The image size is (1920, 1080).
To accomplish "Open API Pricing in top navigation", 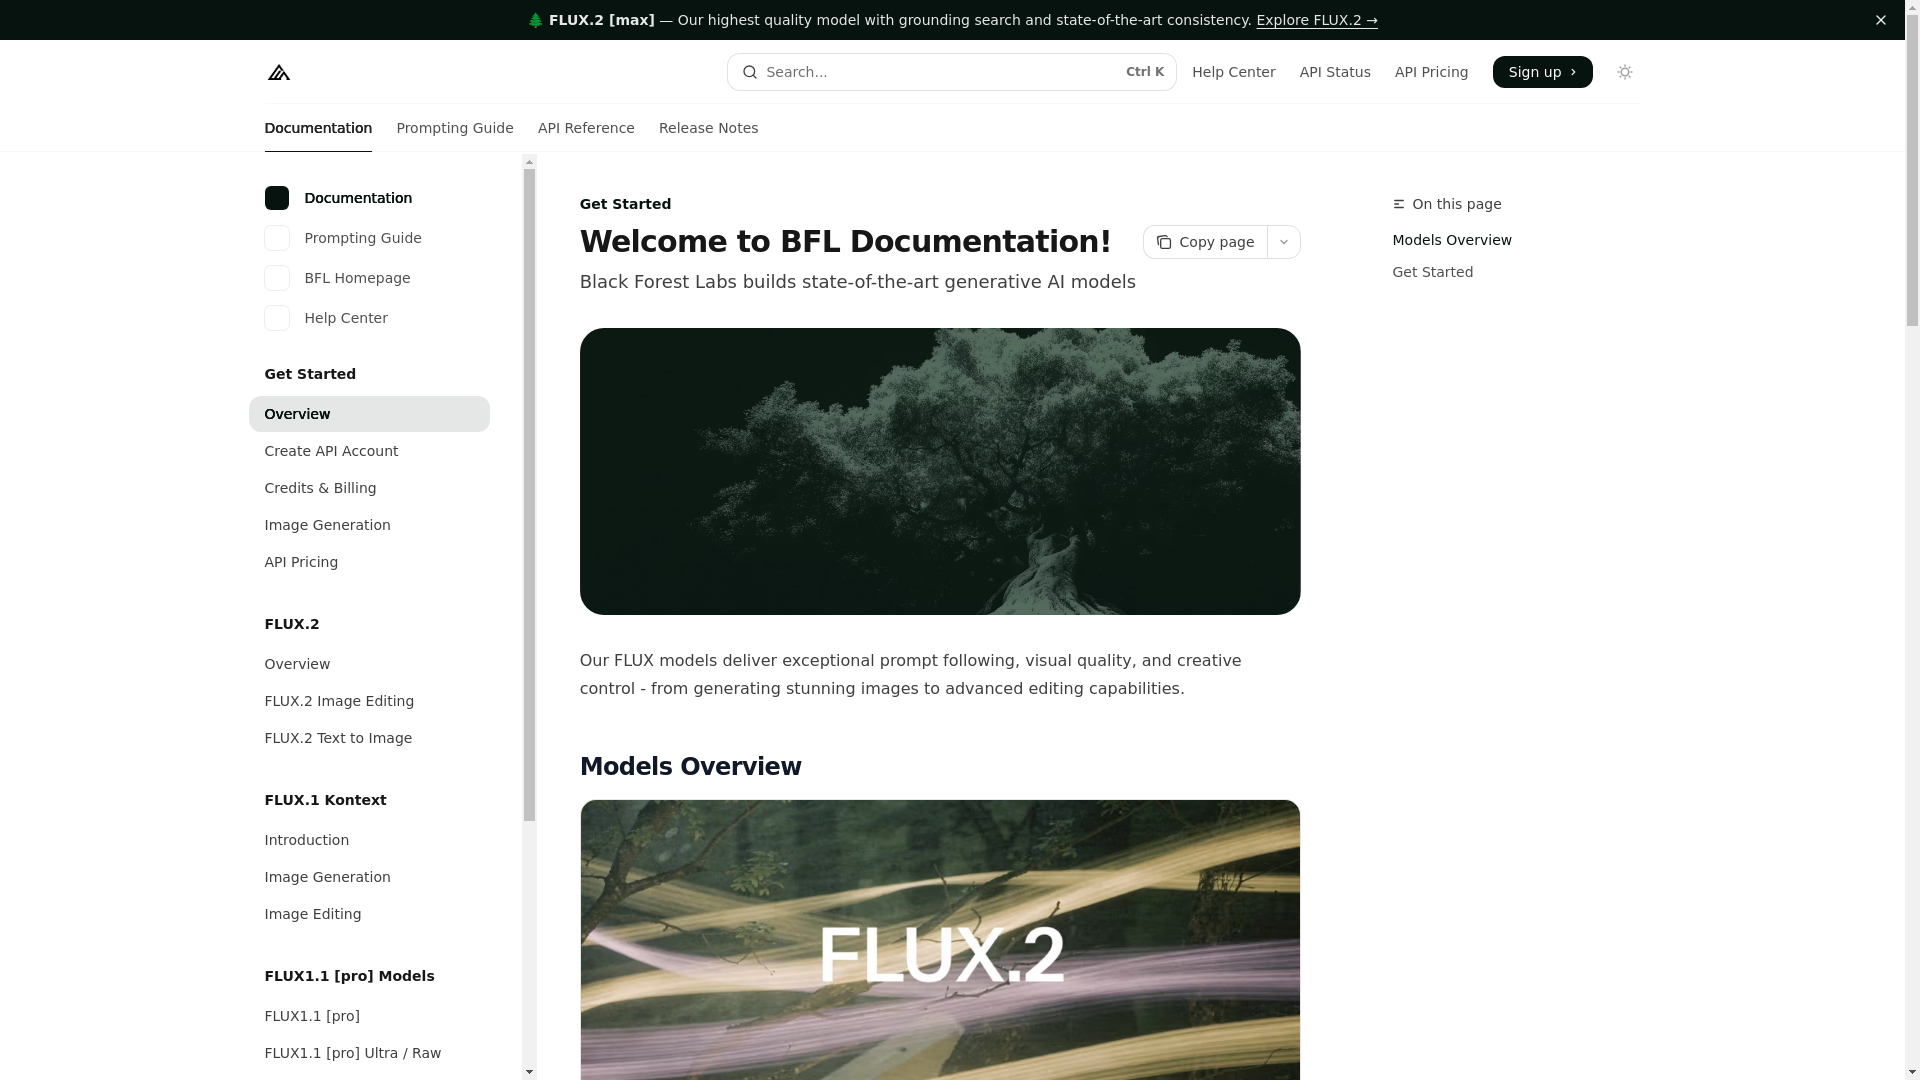I will coord(1431,72).
